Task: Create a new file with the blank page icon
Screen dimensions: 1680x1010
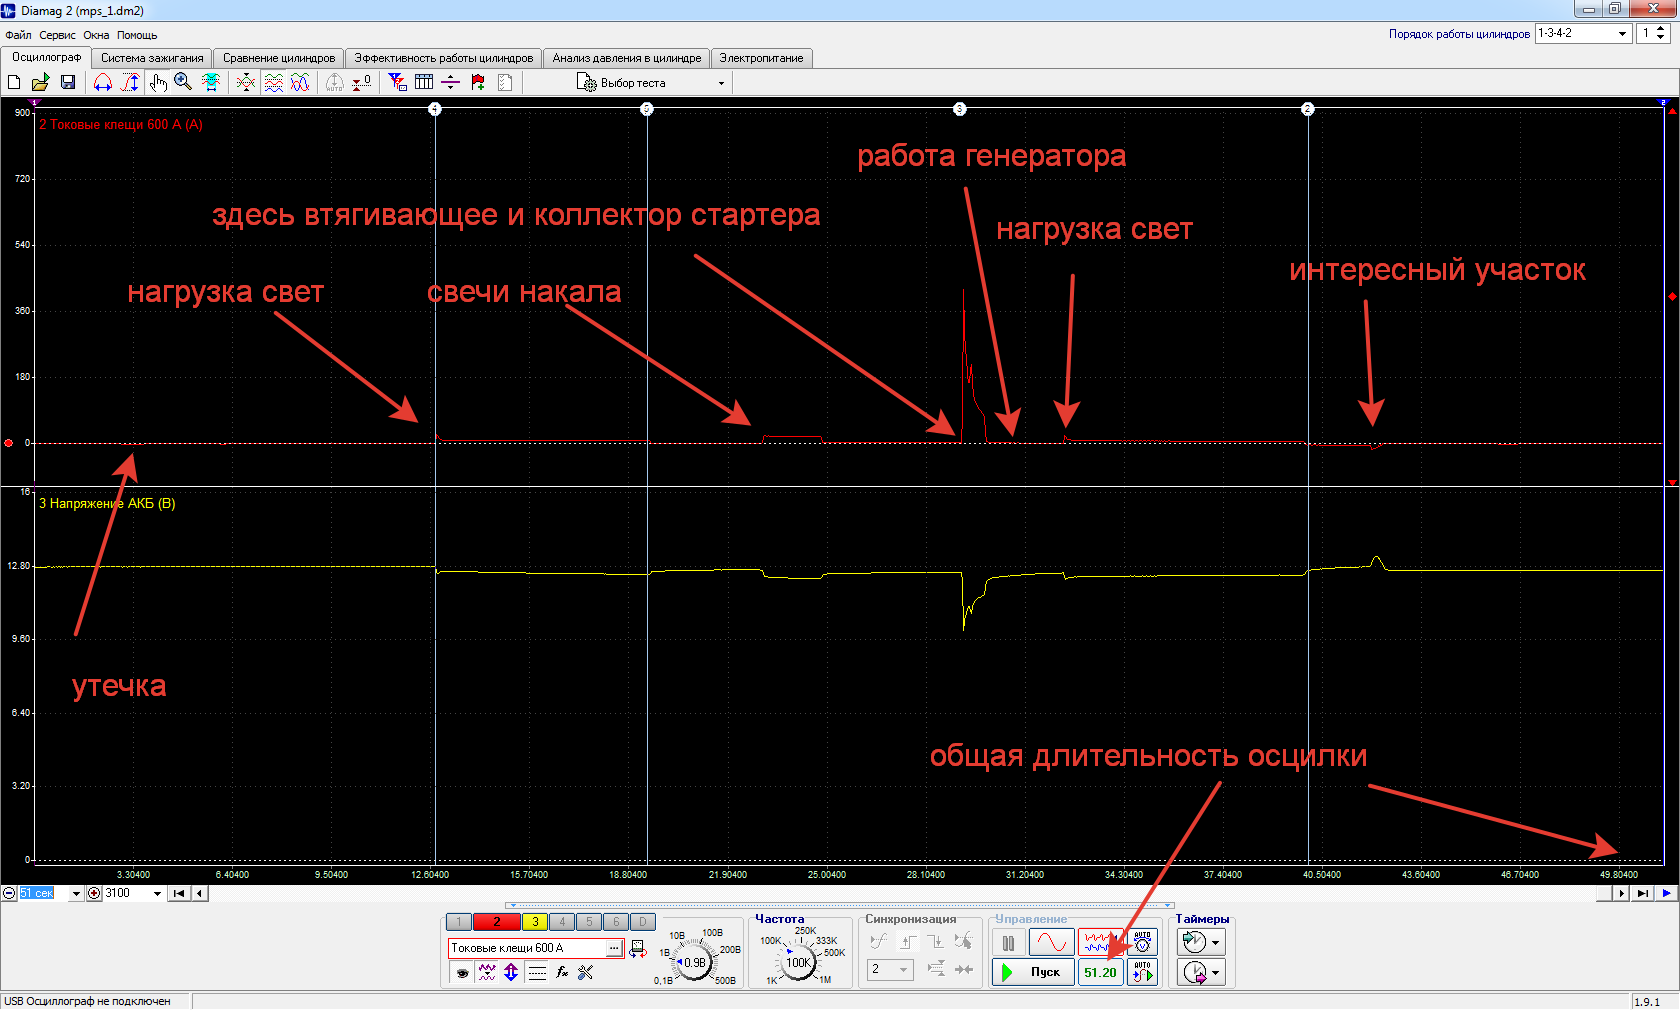Action: (x=14, y=82)
